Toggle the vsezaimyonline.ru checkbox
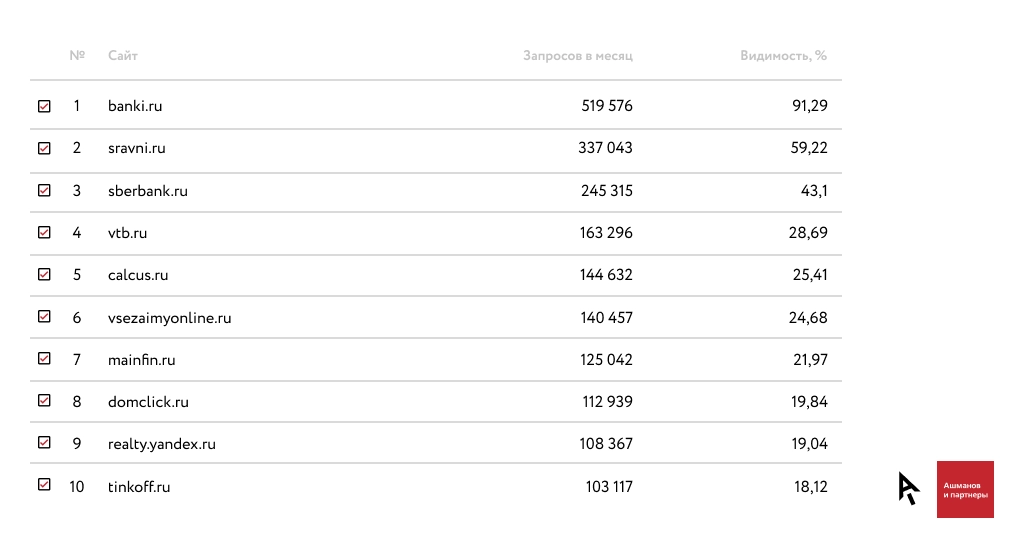 click(x=44, y=316)
